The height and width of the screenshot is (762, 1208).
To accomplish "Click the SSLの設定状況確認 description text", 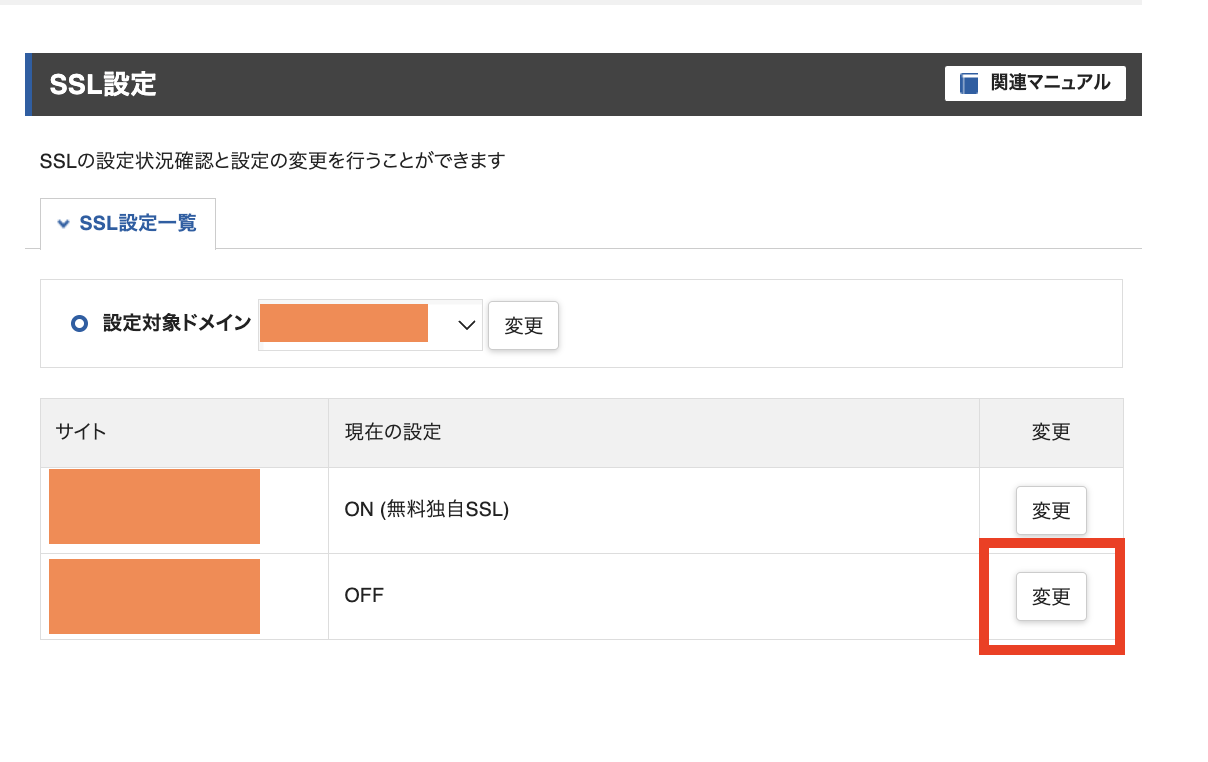I will coord(272,160).
